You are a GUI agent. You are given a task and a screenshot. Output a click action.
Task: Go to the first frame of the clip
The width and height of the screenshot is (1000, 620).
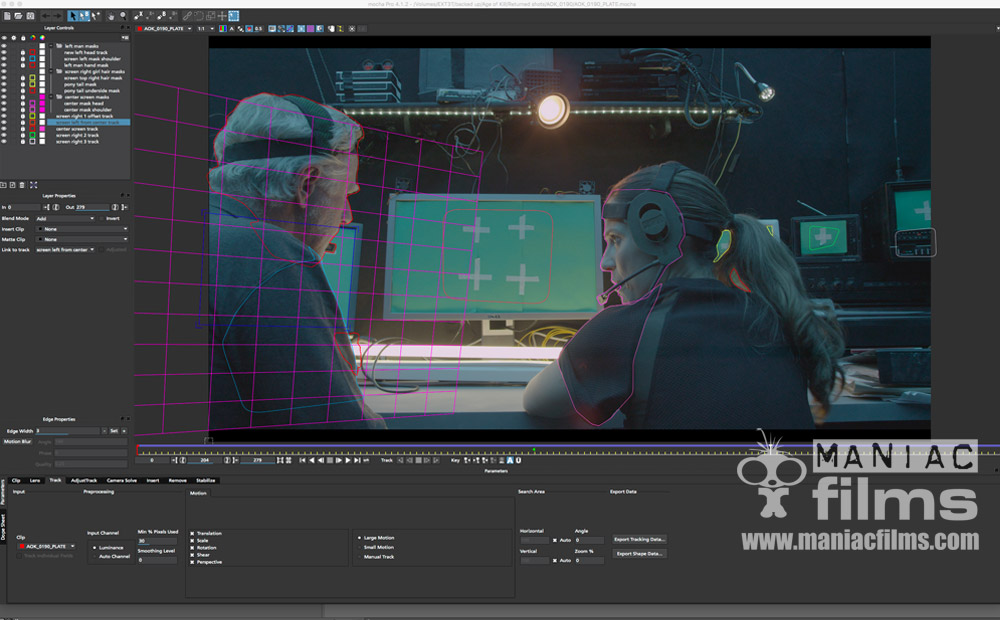pyautogui.click(x=302, y=460)
